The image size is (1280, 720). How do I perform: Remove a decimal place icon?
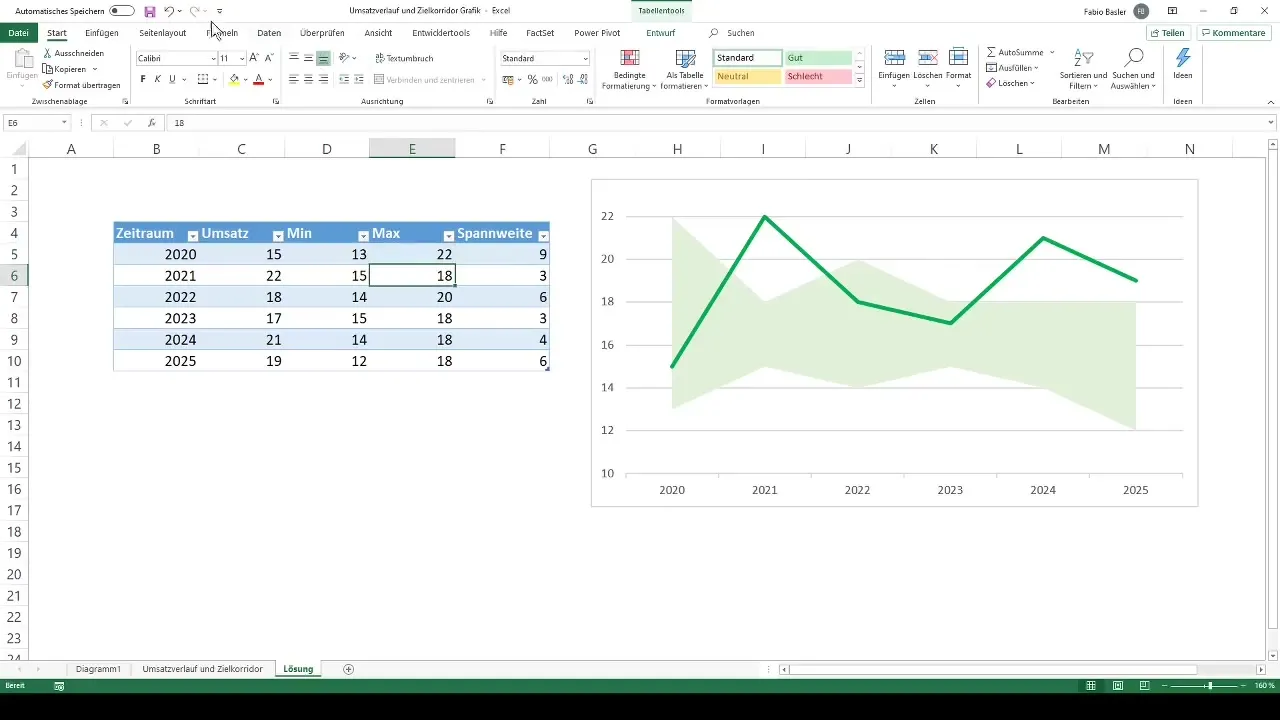pos(582,79)
